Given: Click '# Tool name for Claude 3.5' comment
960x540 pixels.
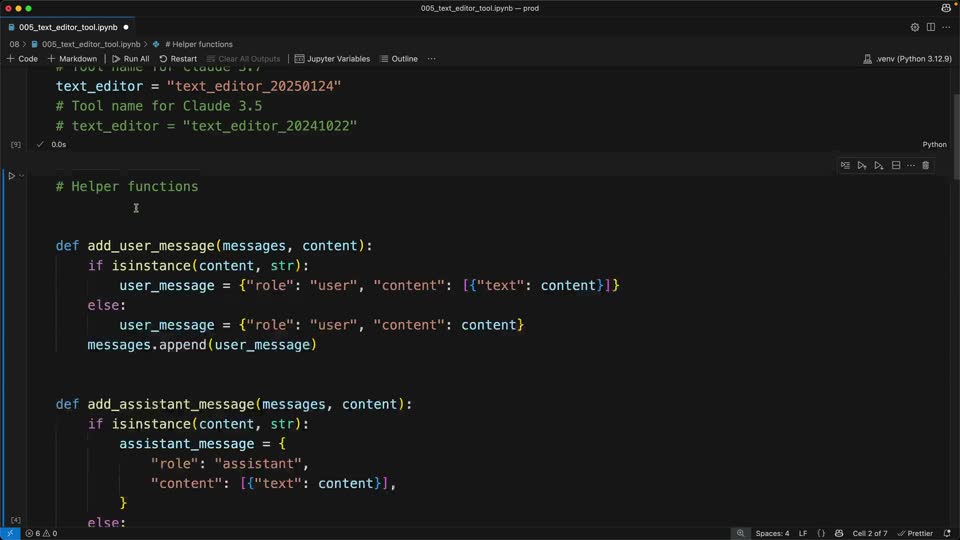Looking at the screenshot, I should coord(159,106).
